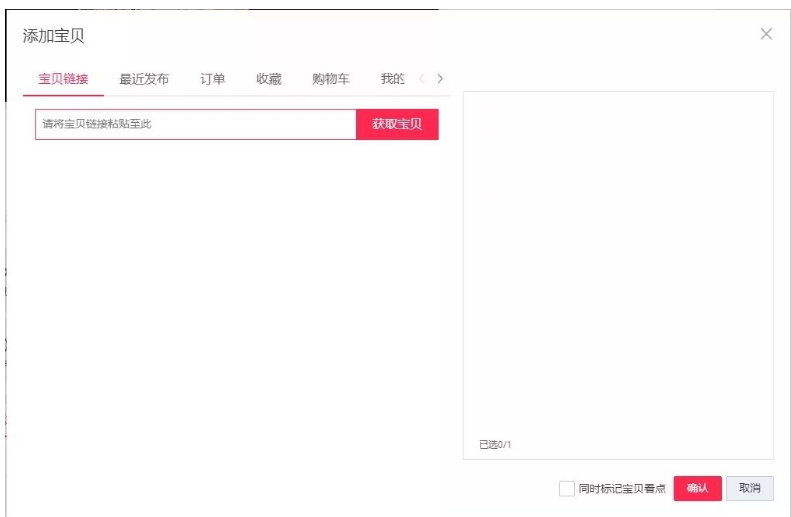Switch to the 宝贝链接 tab
Viewport: 791px width, 517px height.
point(63,79)
